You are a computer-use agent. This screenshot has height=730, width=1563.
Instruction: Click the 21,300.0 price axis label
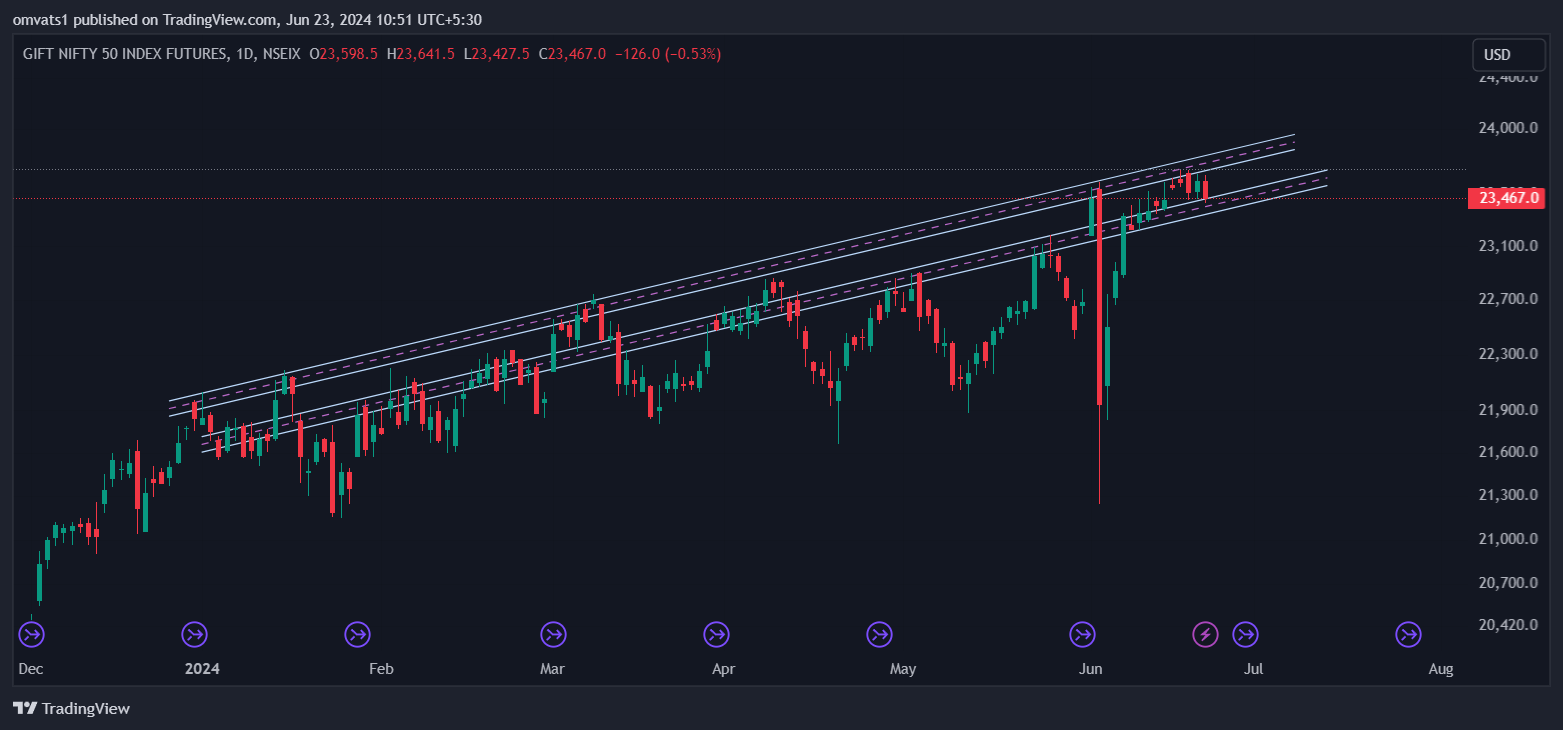[1508, 495]
